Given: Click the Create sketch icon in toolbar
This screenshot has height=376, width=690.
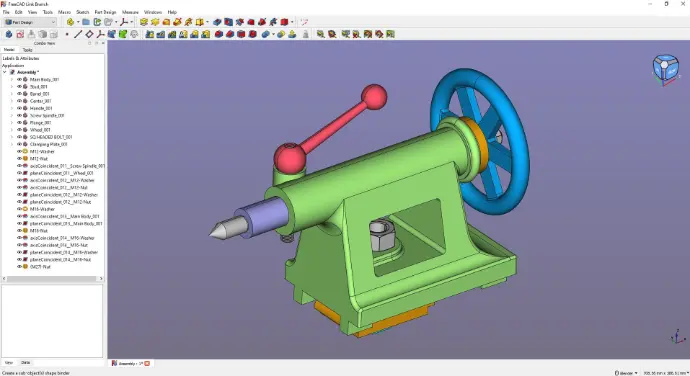Looking at the screenshot, I should (x=20, y=34).
